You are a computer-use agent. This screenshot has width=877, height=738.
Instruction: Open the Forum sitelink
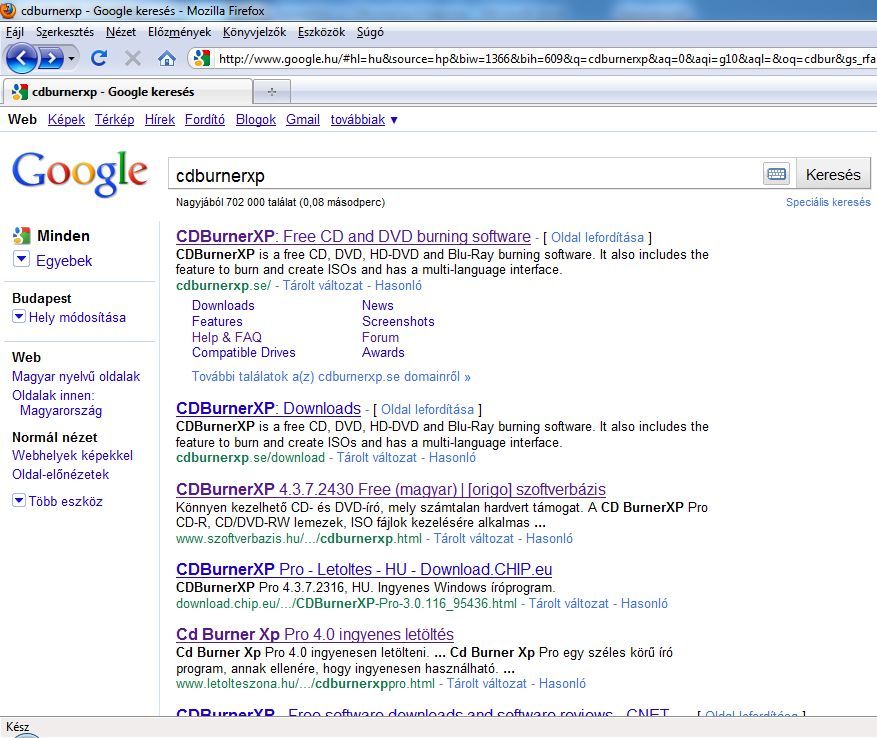coord(380,337)
